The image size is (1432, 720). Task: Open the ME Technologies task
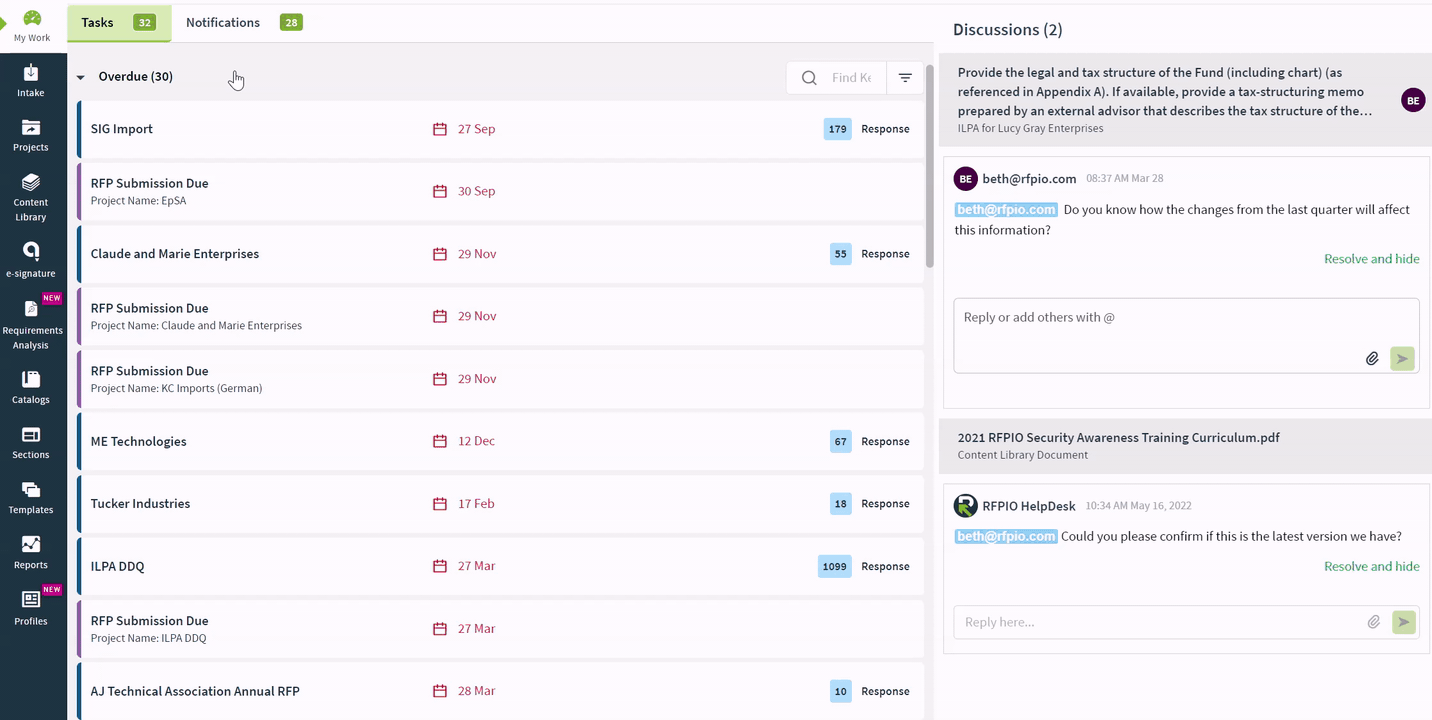[501, 441]
